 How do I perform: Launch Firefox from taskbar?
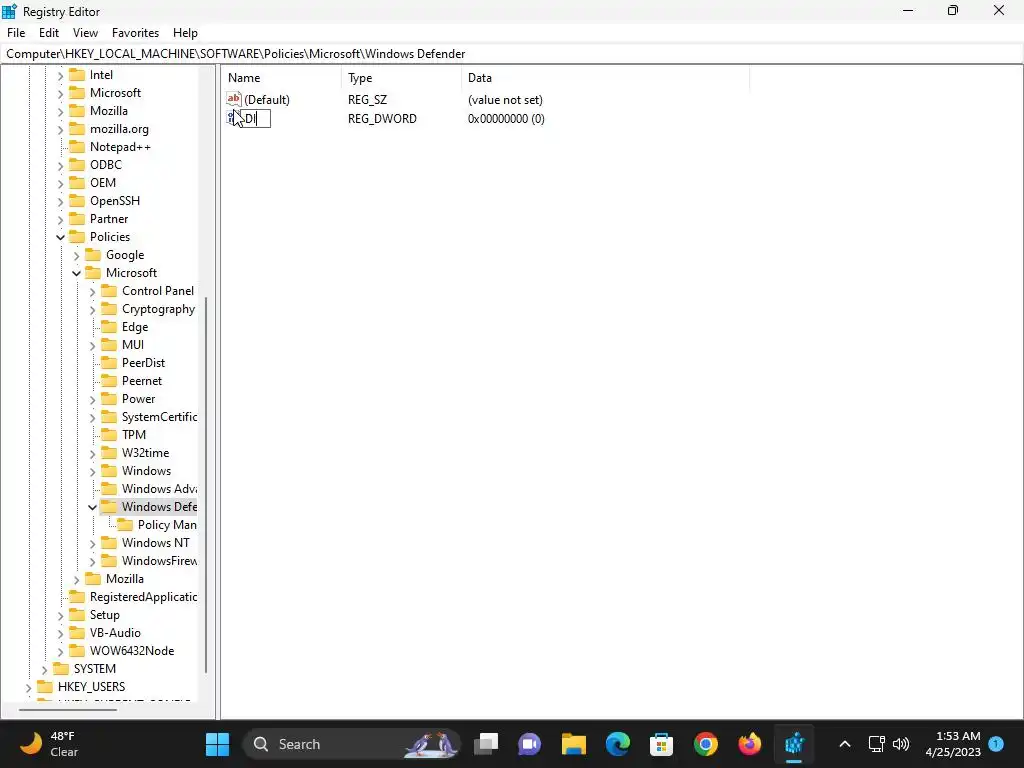(x=749, y=744)
